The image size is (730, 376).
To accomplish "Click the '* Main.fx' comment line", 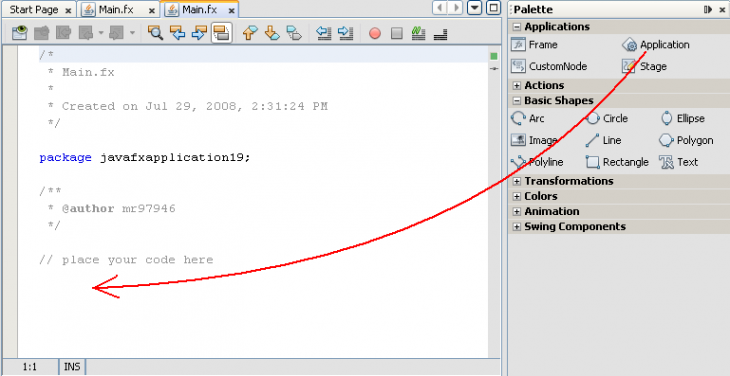I will click(x=81, y=73).
